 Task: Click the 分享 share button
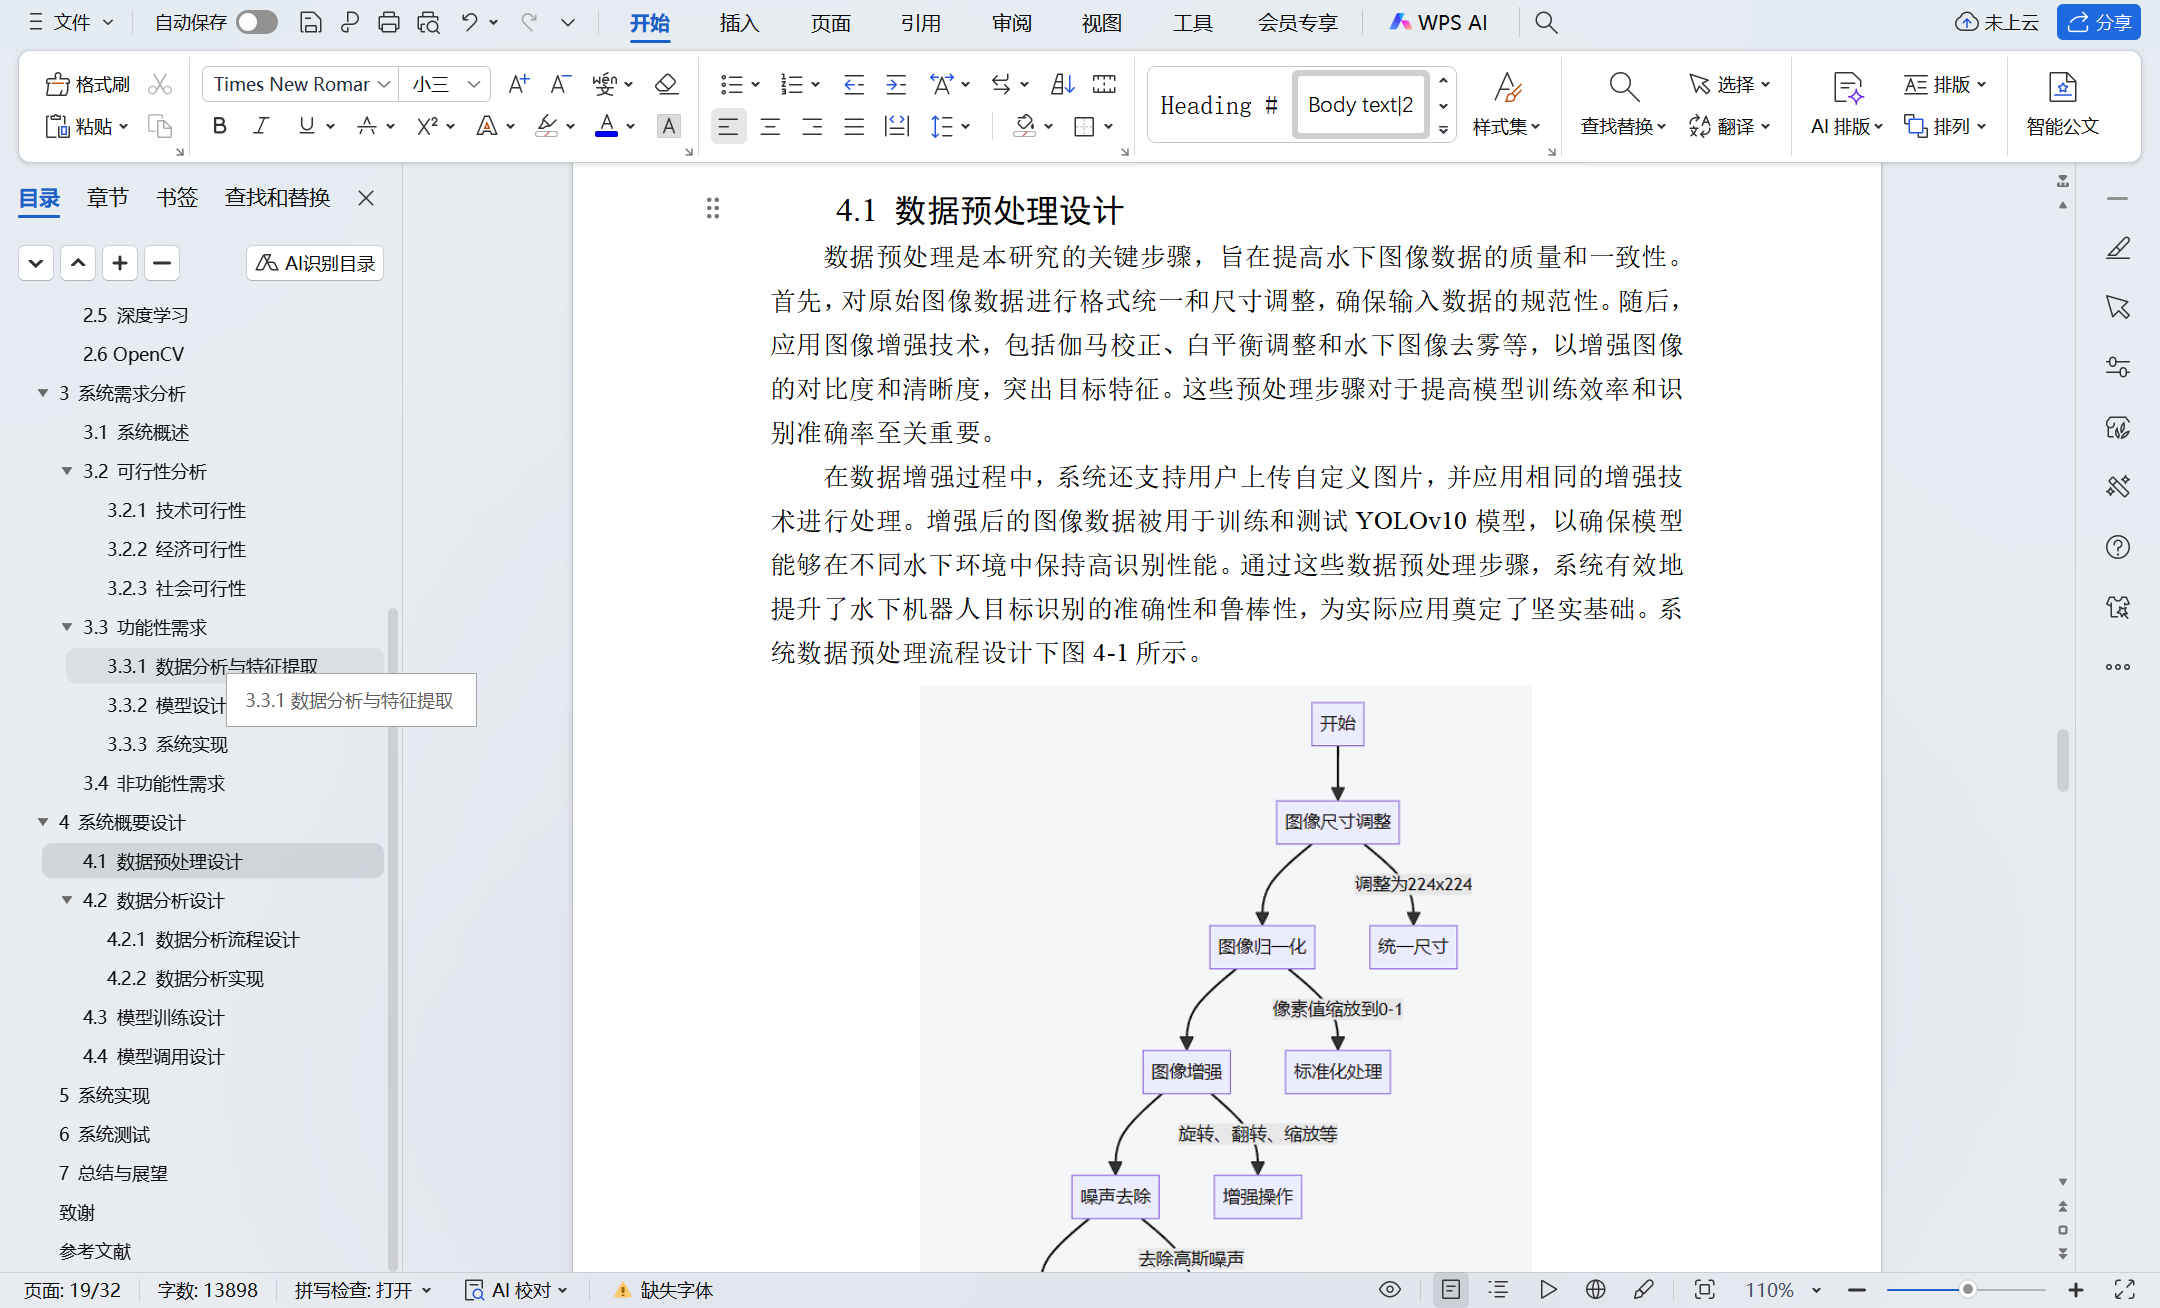coord(2099,22)
